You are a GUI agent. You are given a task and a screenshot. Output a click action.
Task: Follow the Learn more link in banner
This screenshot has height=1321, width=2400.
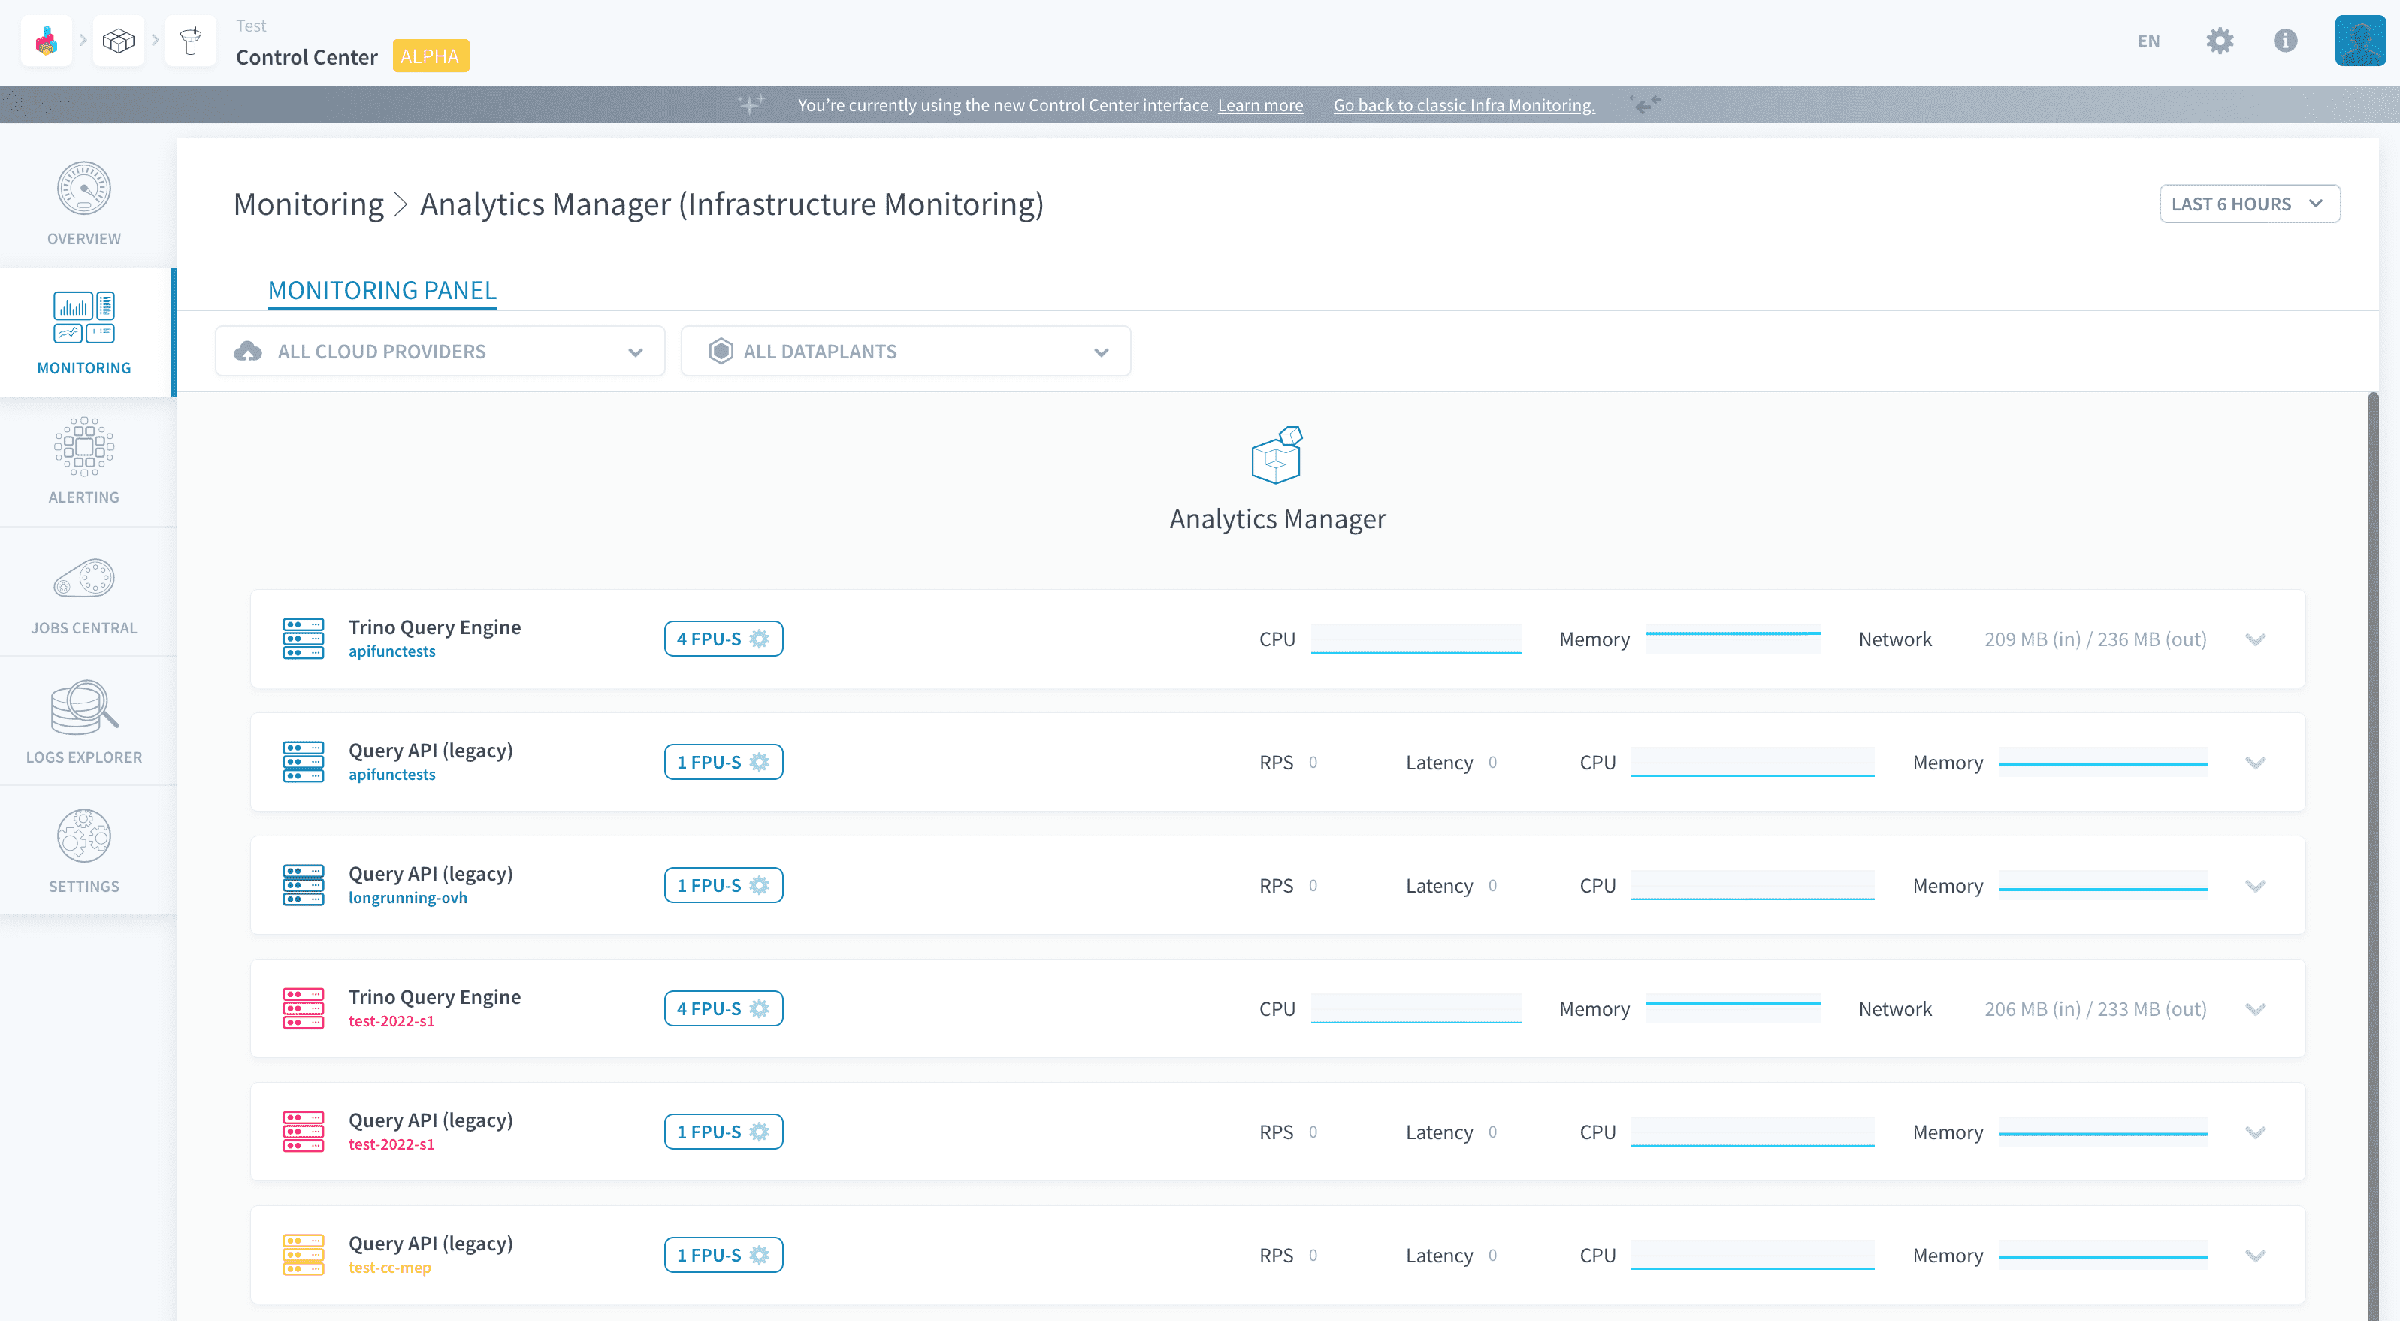(x=1260, y=105)
